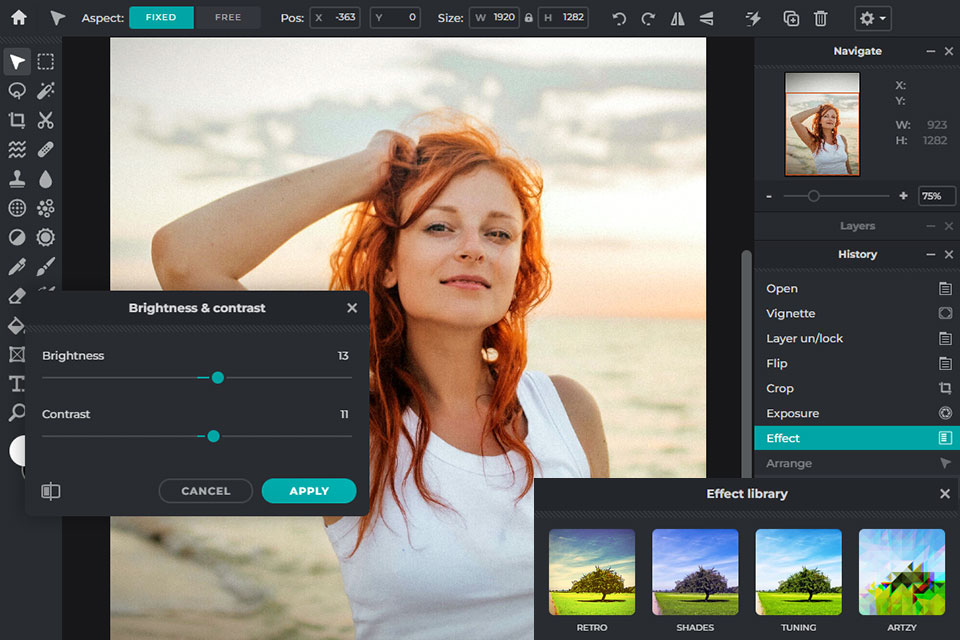Choose the Marquee select tool
The image size is (960, 640).
(46, 62)
